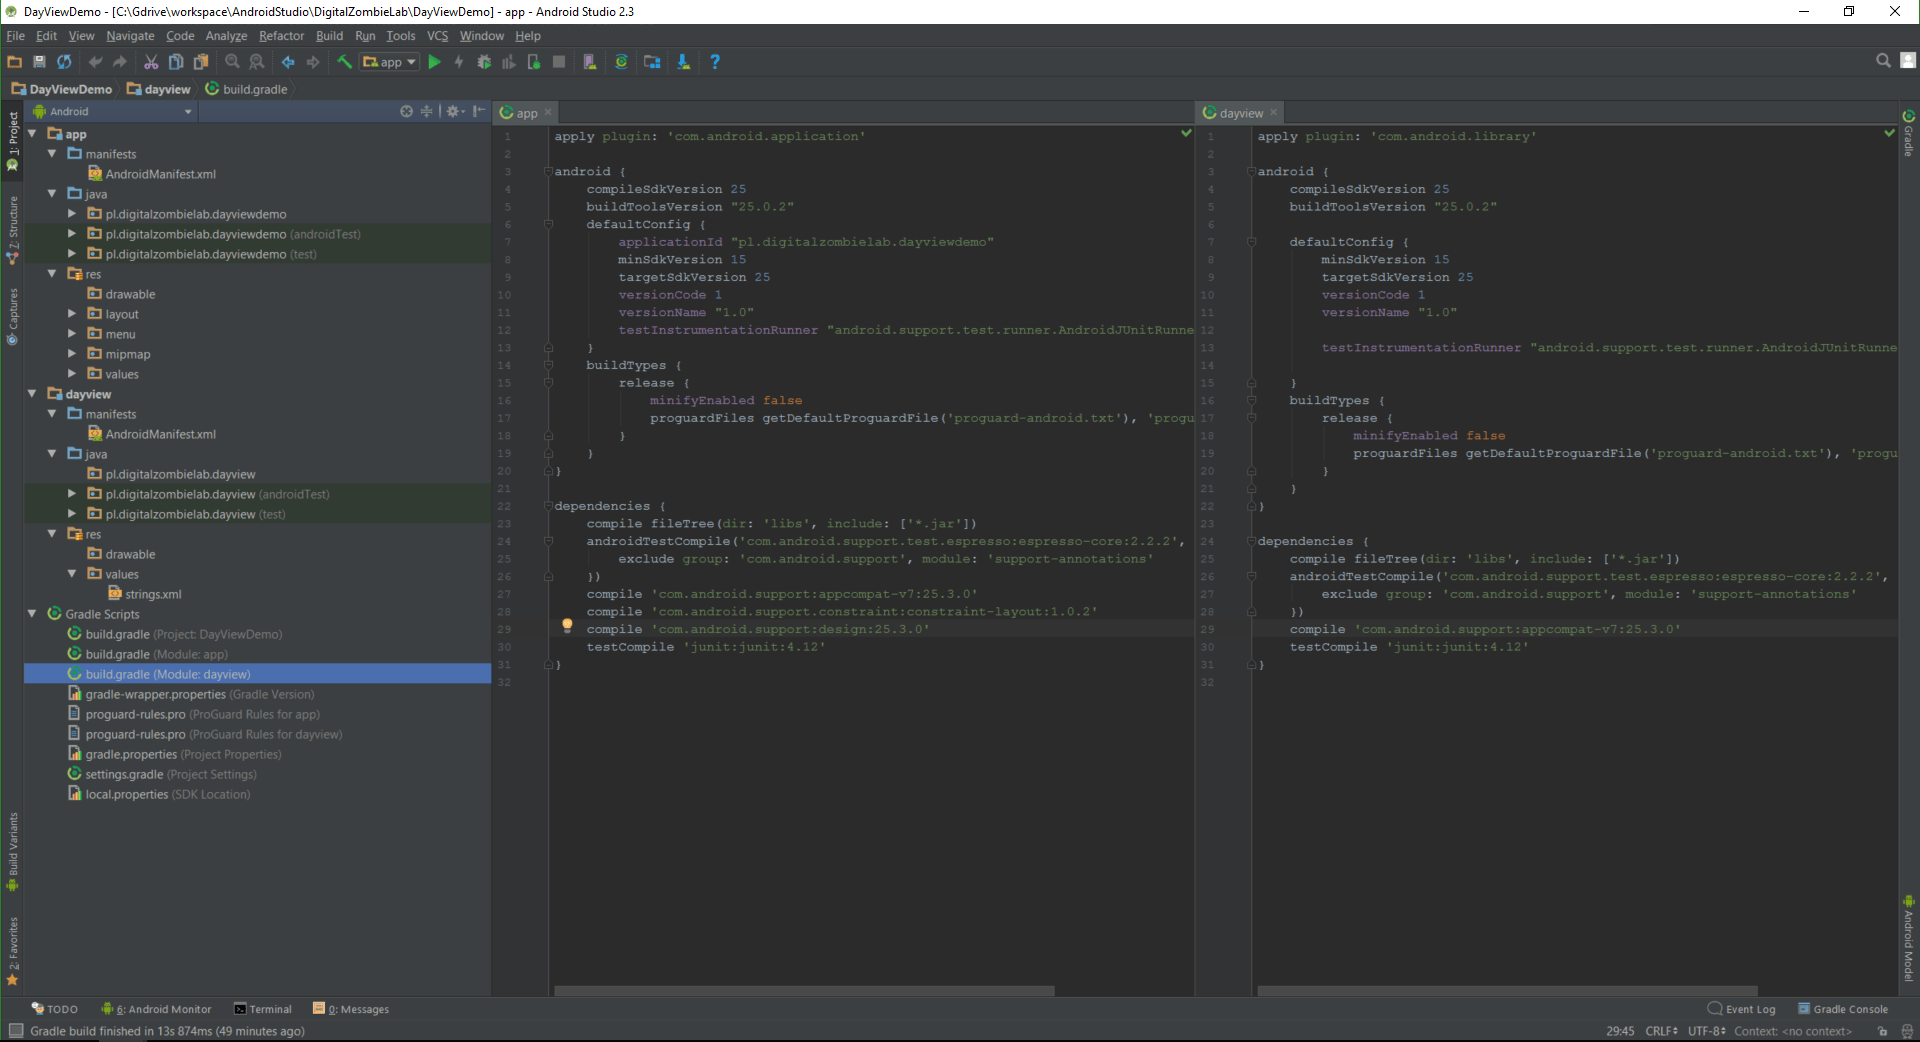
Task: Cut selection with the scissors icon
Action: (x=151, y=62)
